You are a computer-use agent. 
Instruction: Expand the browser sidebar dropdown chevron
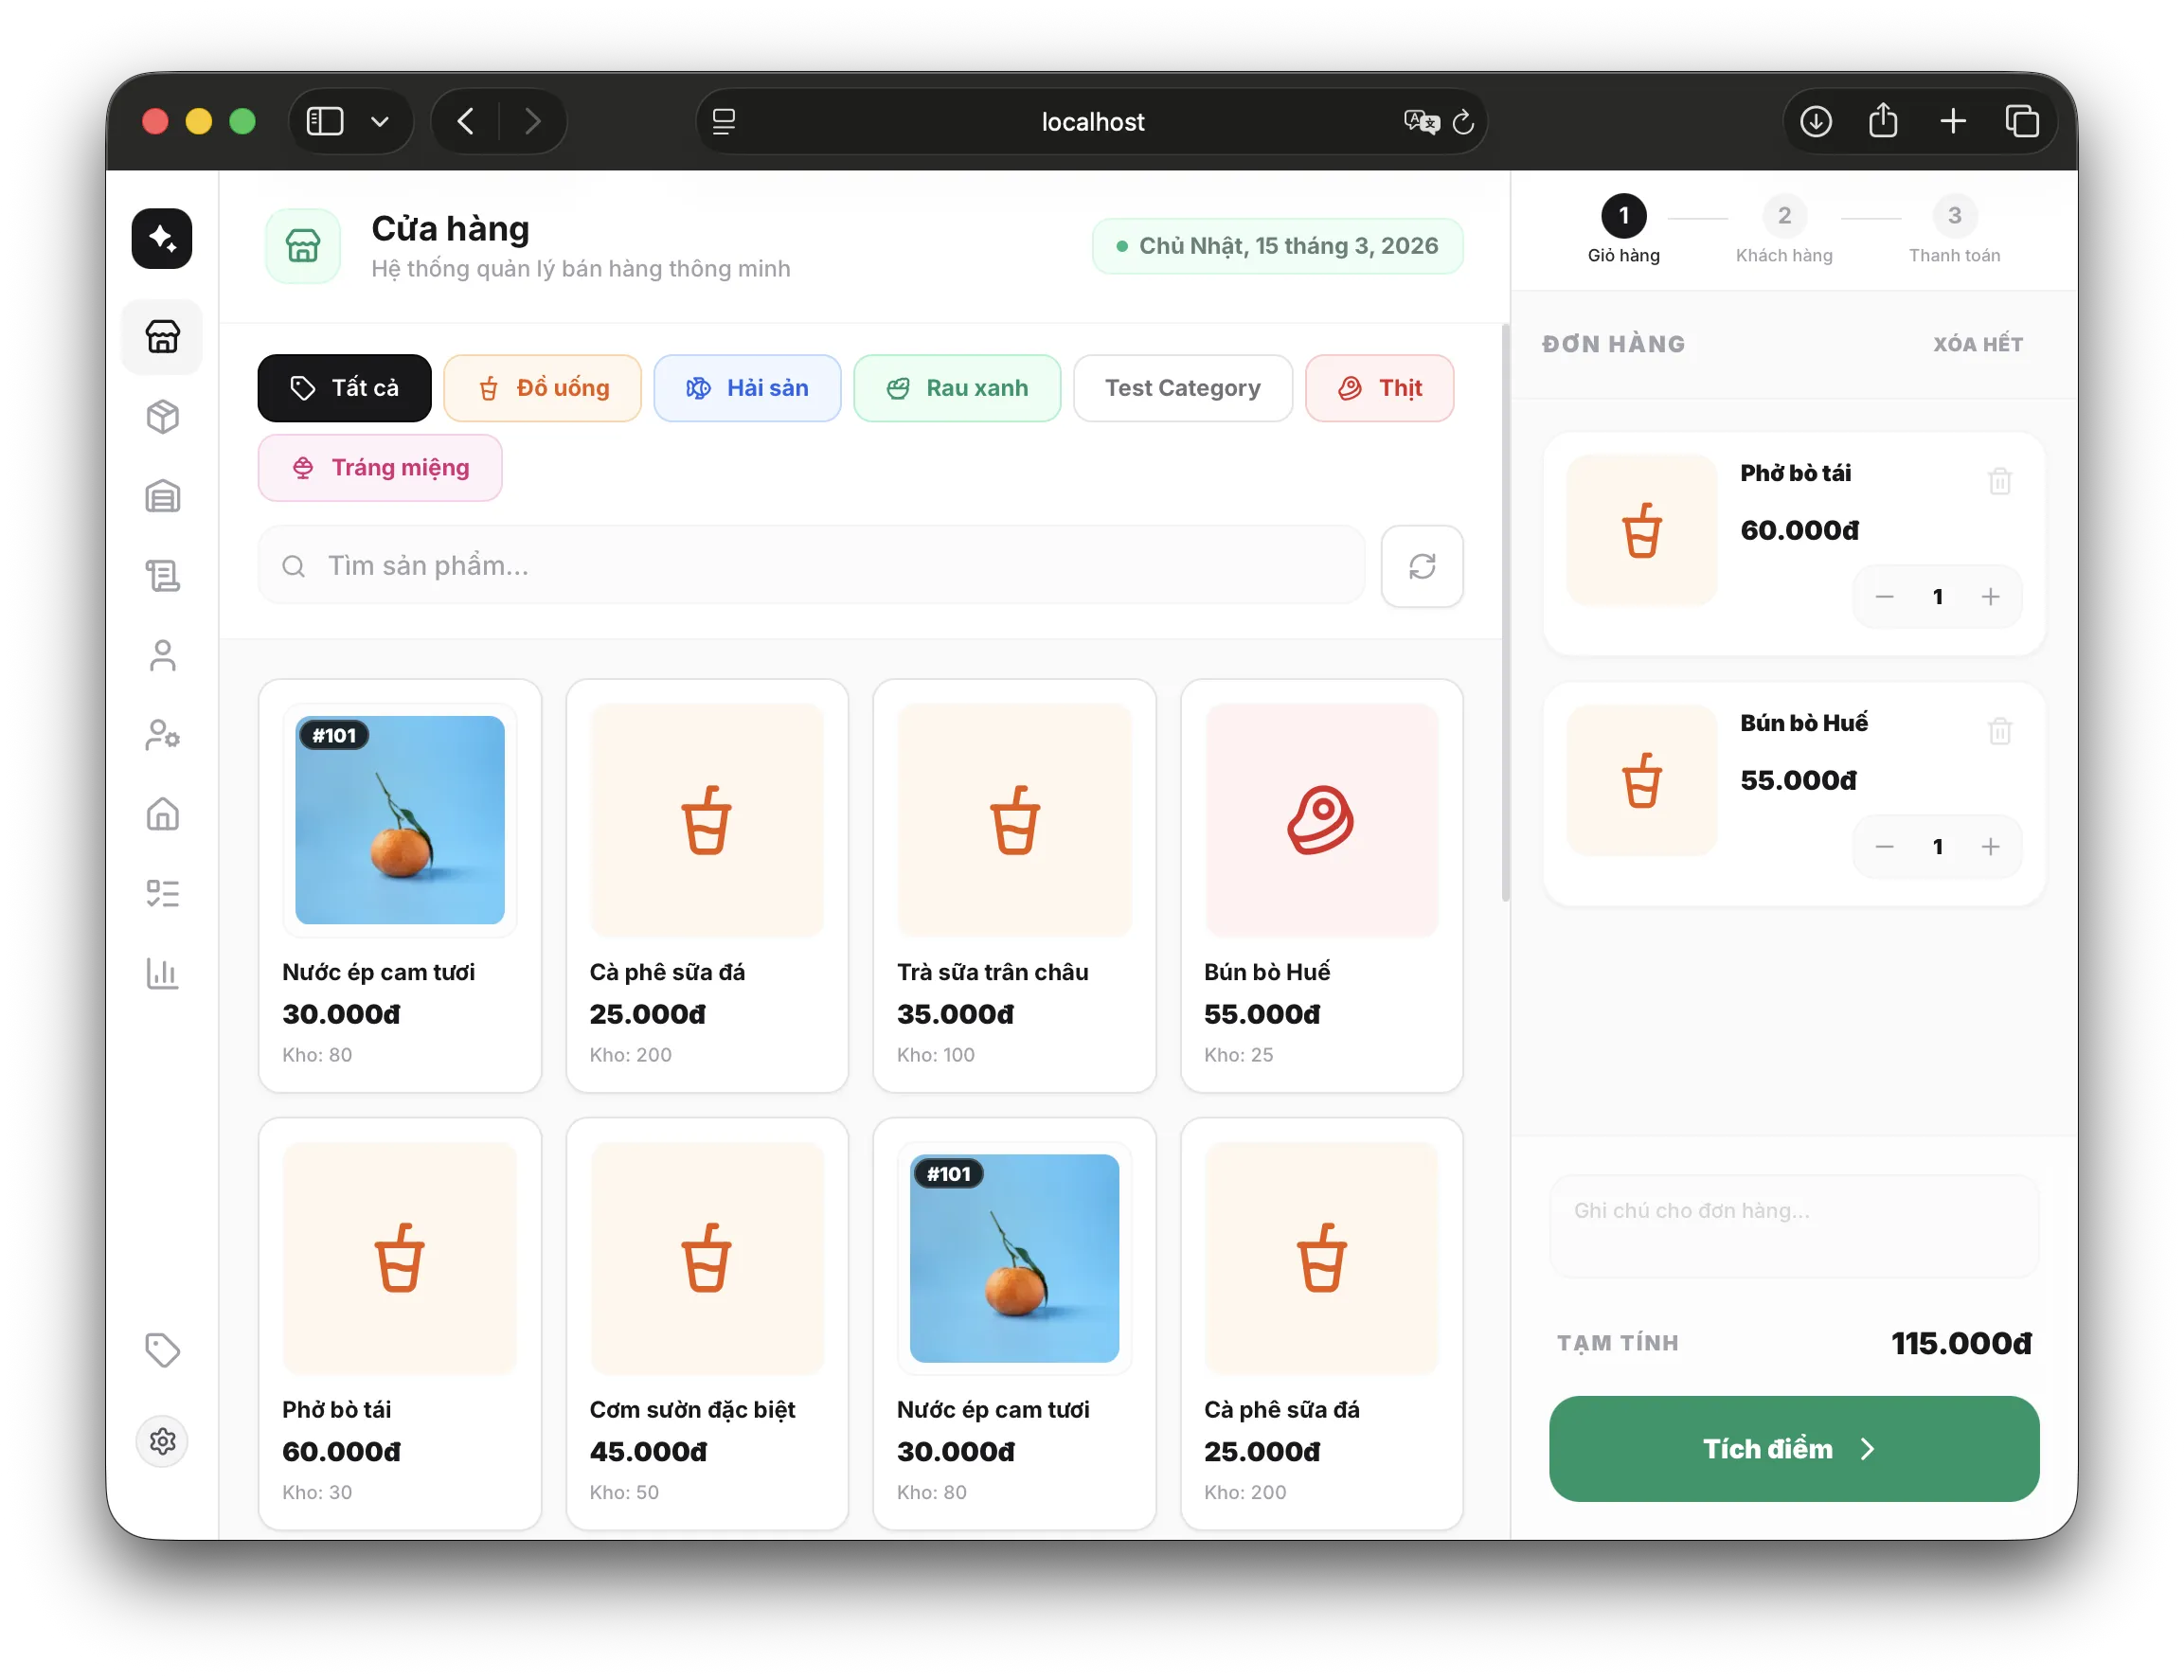[380, 122]
